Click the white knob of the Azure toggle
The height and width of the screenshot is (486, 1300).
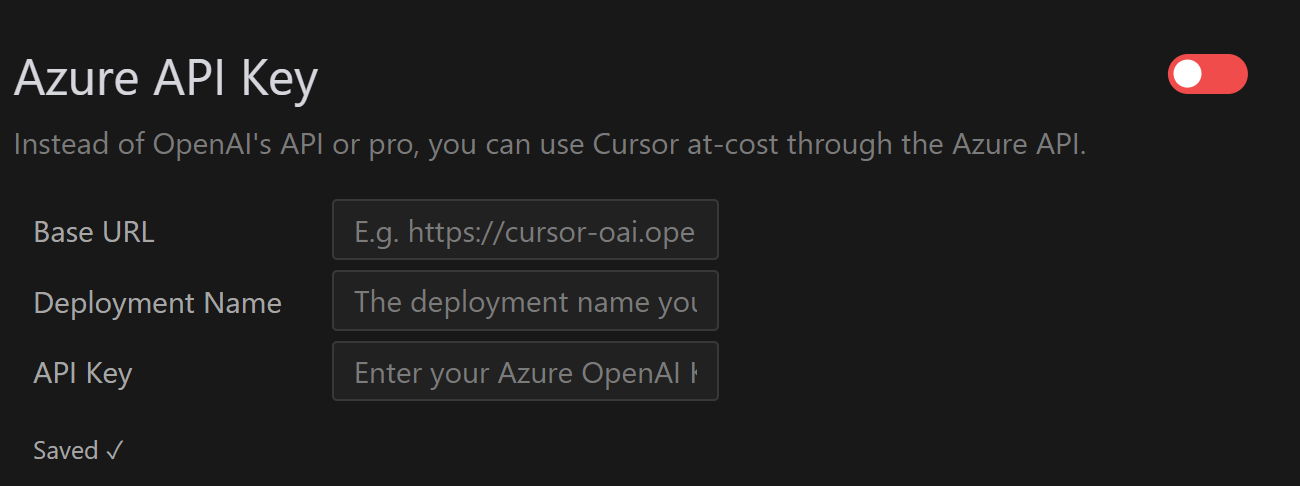click(1188, 74)
